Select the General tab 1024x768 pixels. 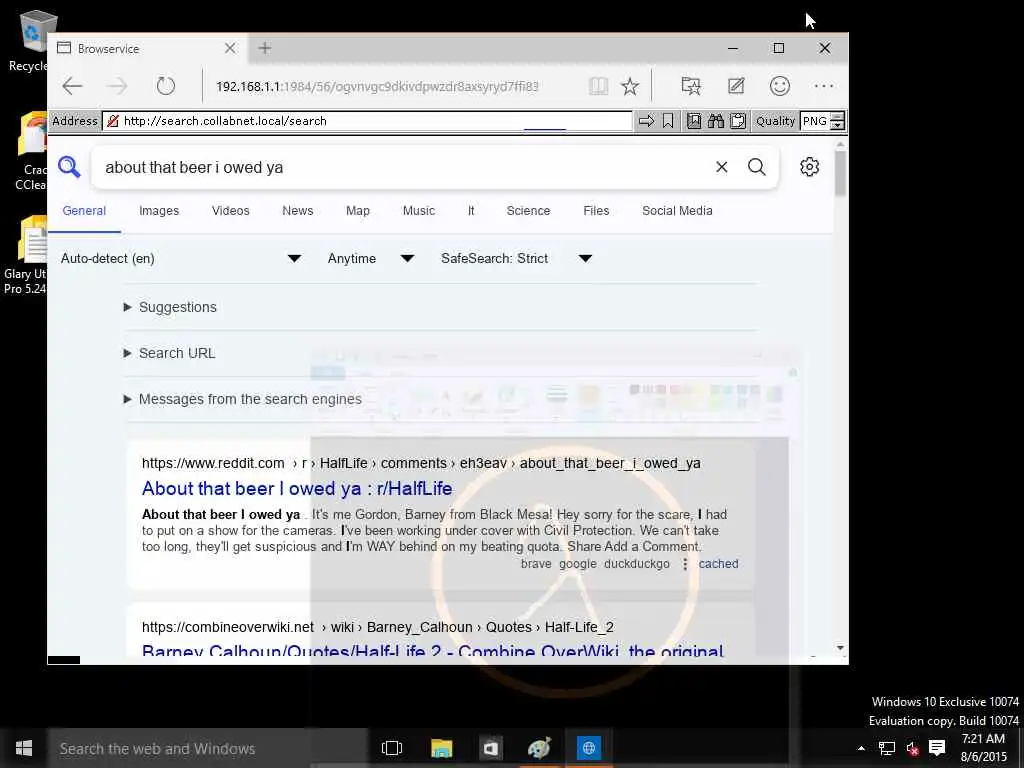84,211
